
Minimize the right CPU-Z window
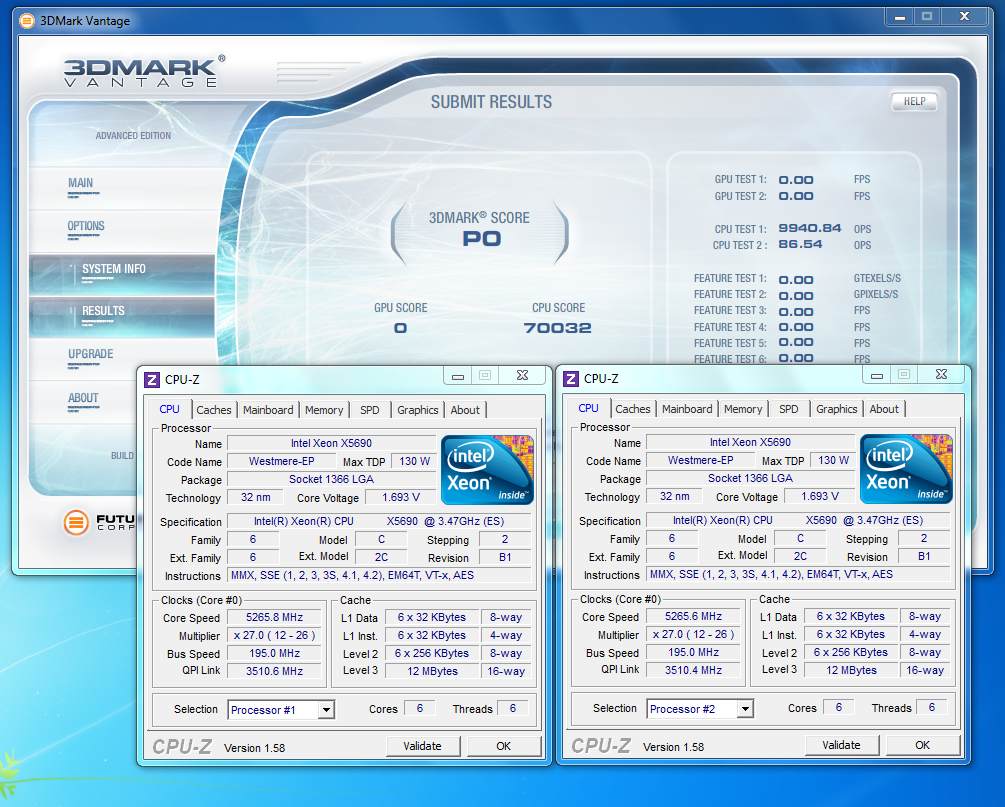coord(877,375)
